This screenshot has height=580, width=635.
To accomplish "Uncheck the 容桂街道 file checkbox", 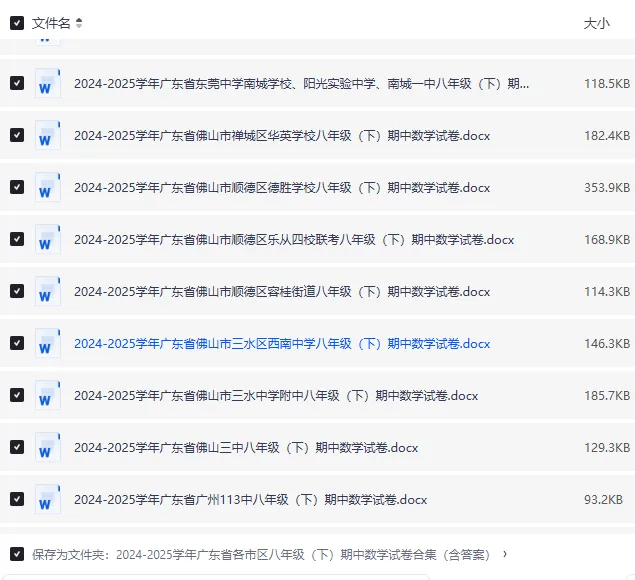I will [17, 291].
